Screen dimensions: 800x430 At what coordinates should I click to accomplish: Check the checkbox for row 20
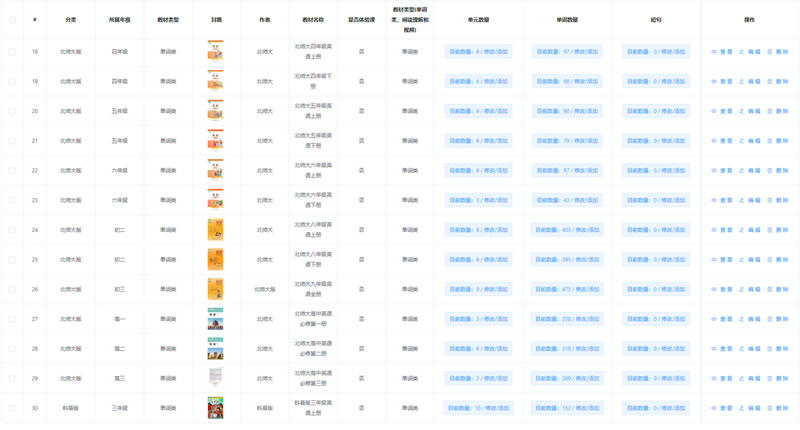tap(12, 111)
